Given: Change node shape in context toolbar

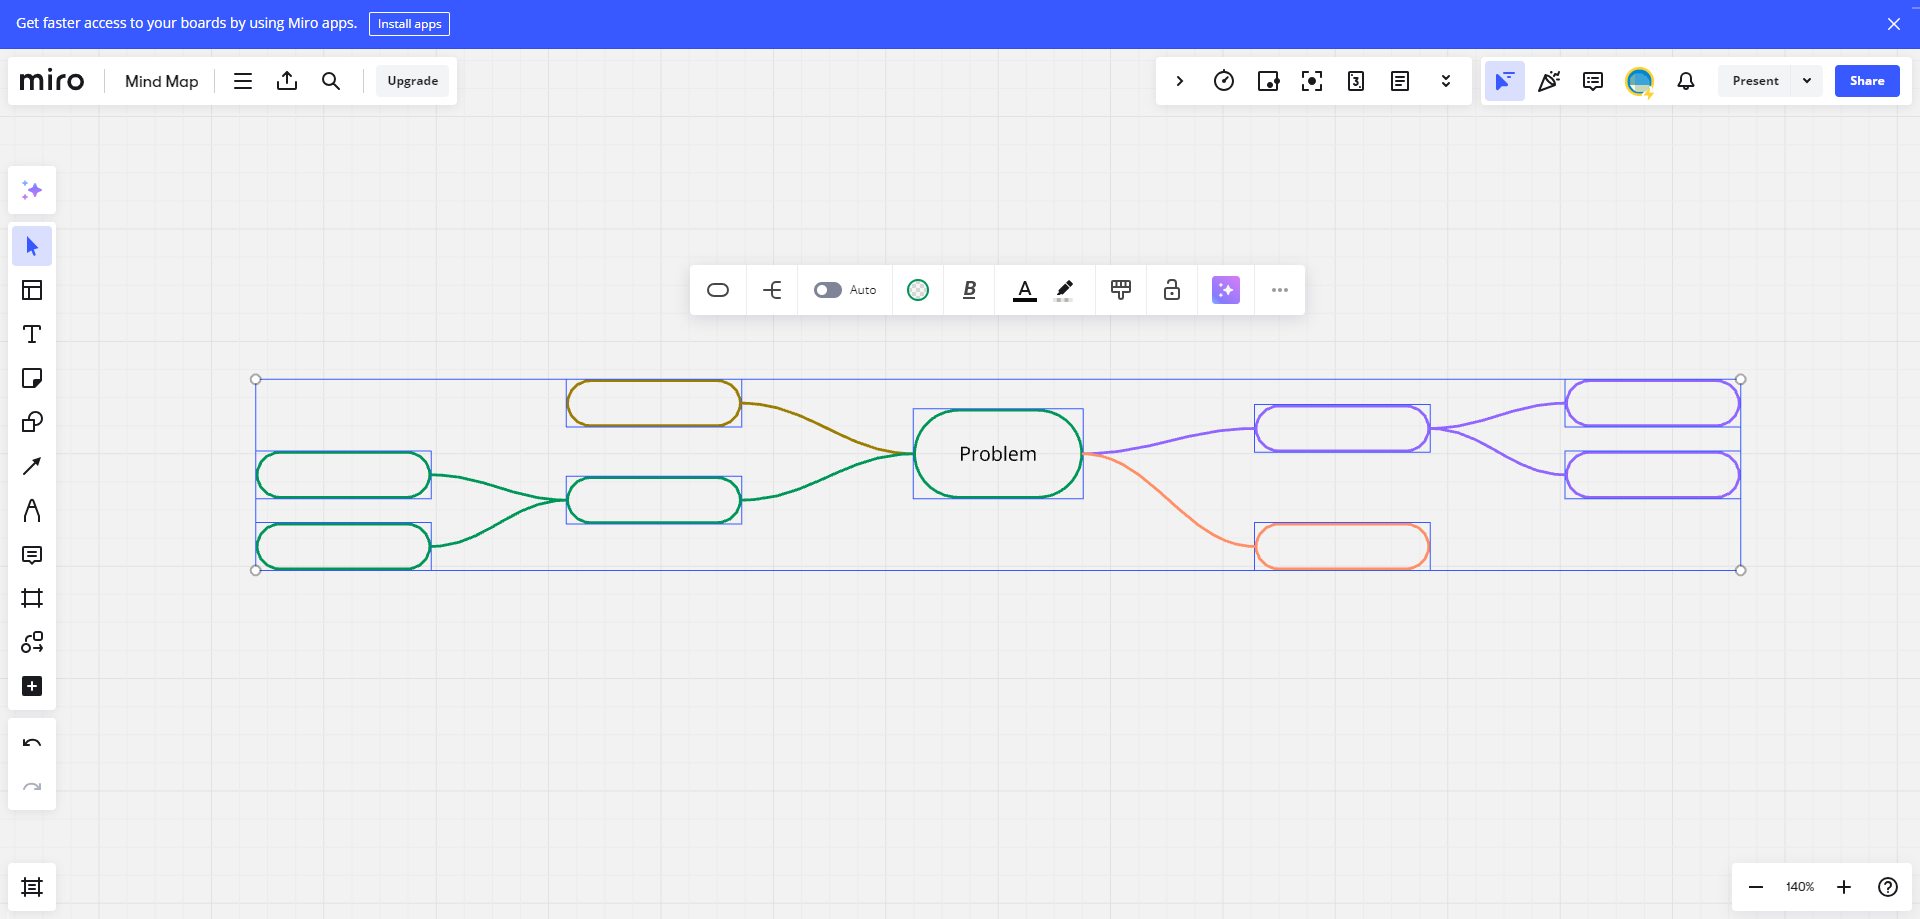Looking at the screenshot, I should click(718, 290).
